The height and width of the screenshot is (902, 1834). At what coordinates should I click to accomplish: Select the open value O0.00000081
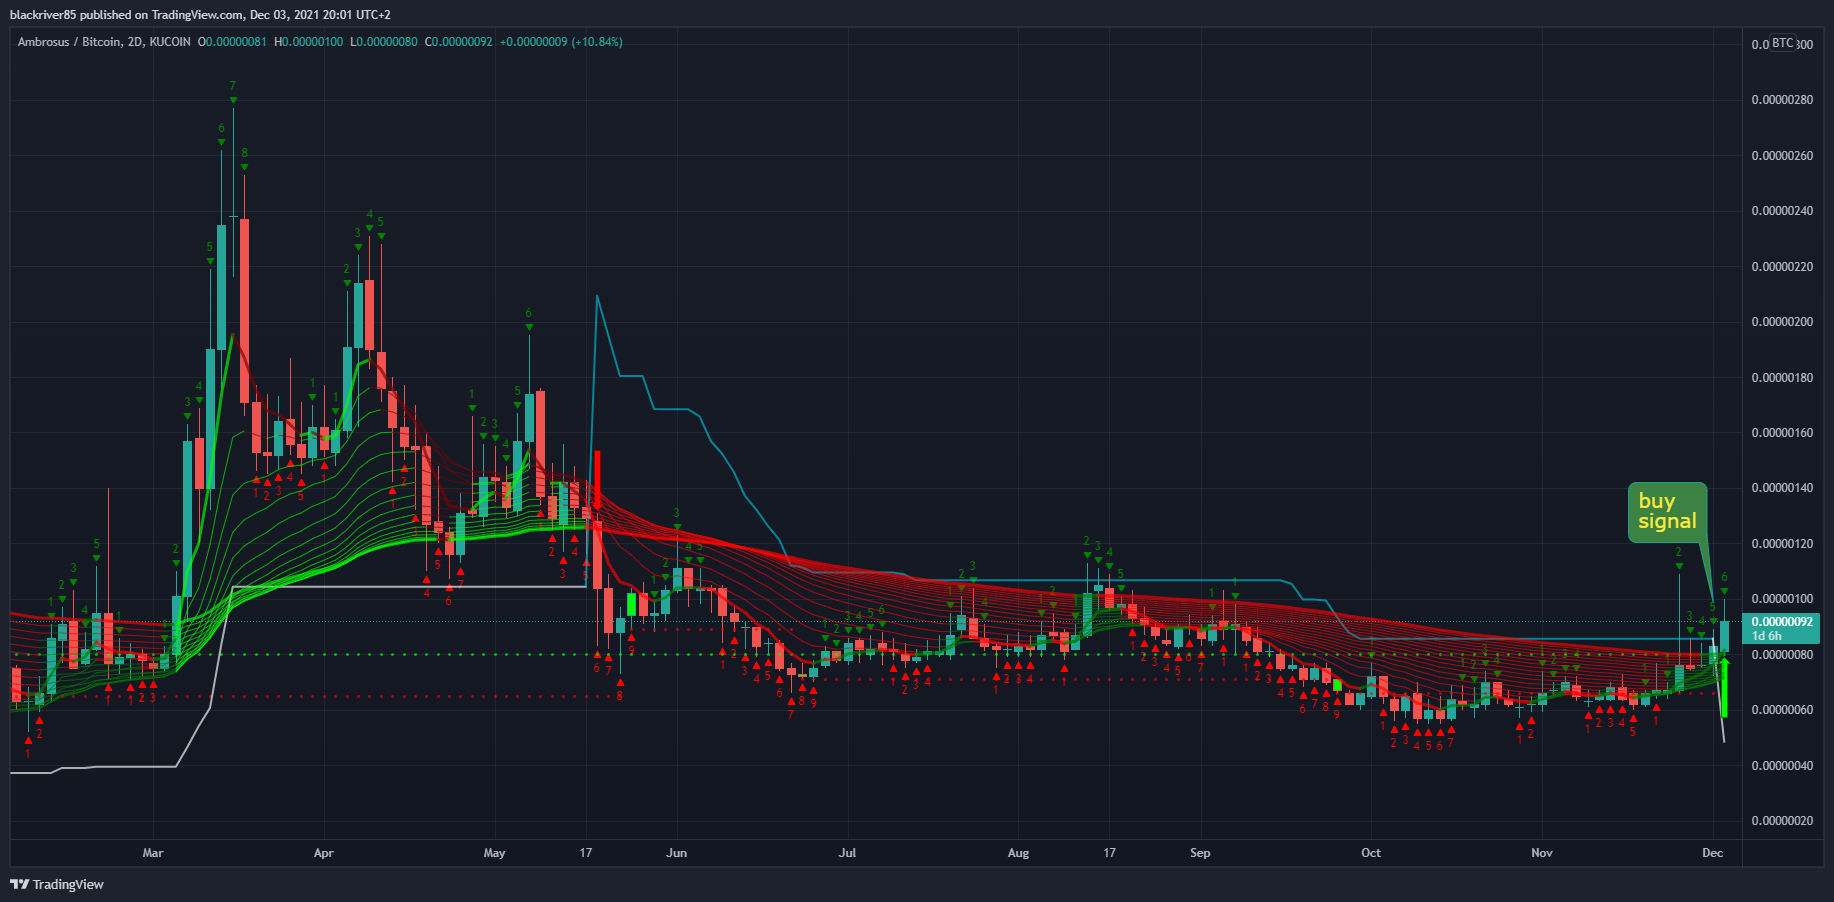(232, 42)
